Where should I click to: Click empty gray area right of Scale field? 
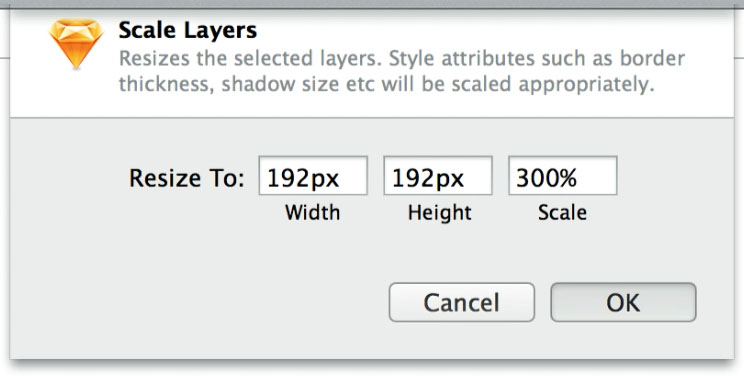pyautogui.click(x=674, y=176)
